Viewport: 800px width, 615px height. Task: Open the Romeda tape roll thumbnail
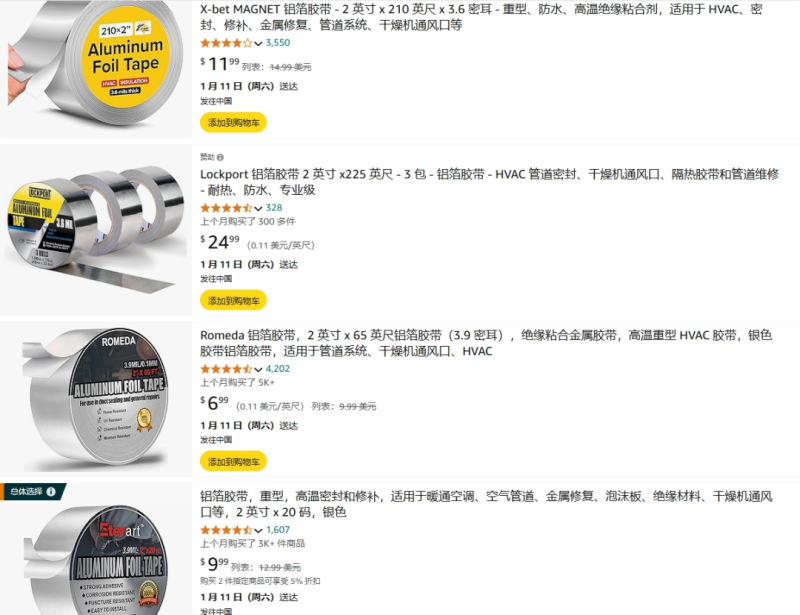[96, 399]
